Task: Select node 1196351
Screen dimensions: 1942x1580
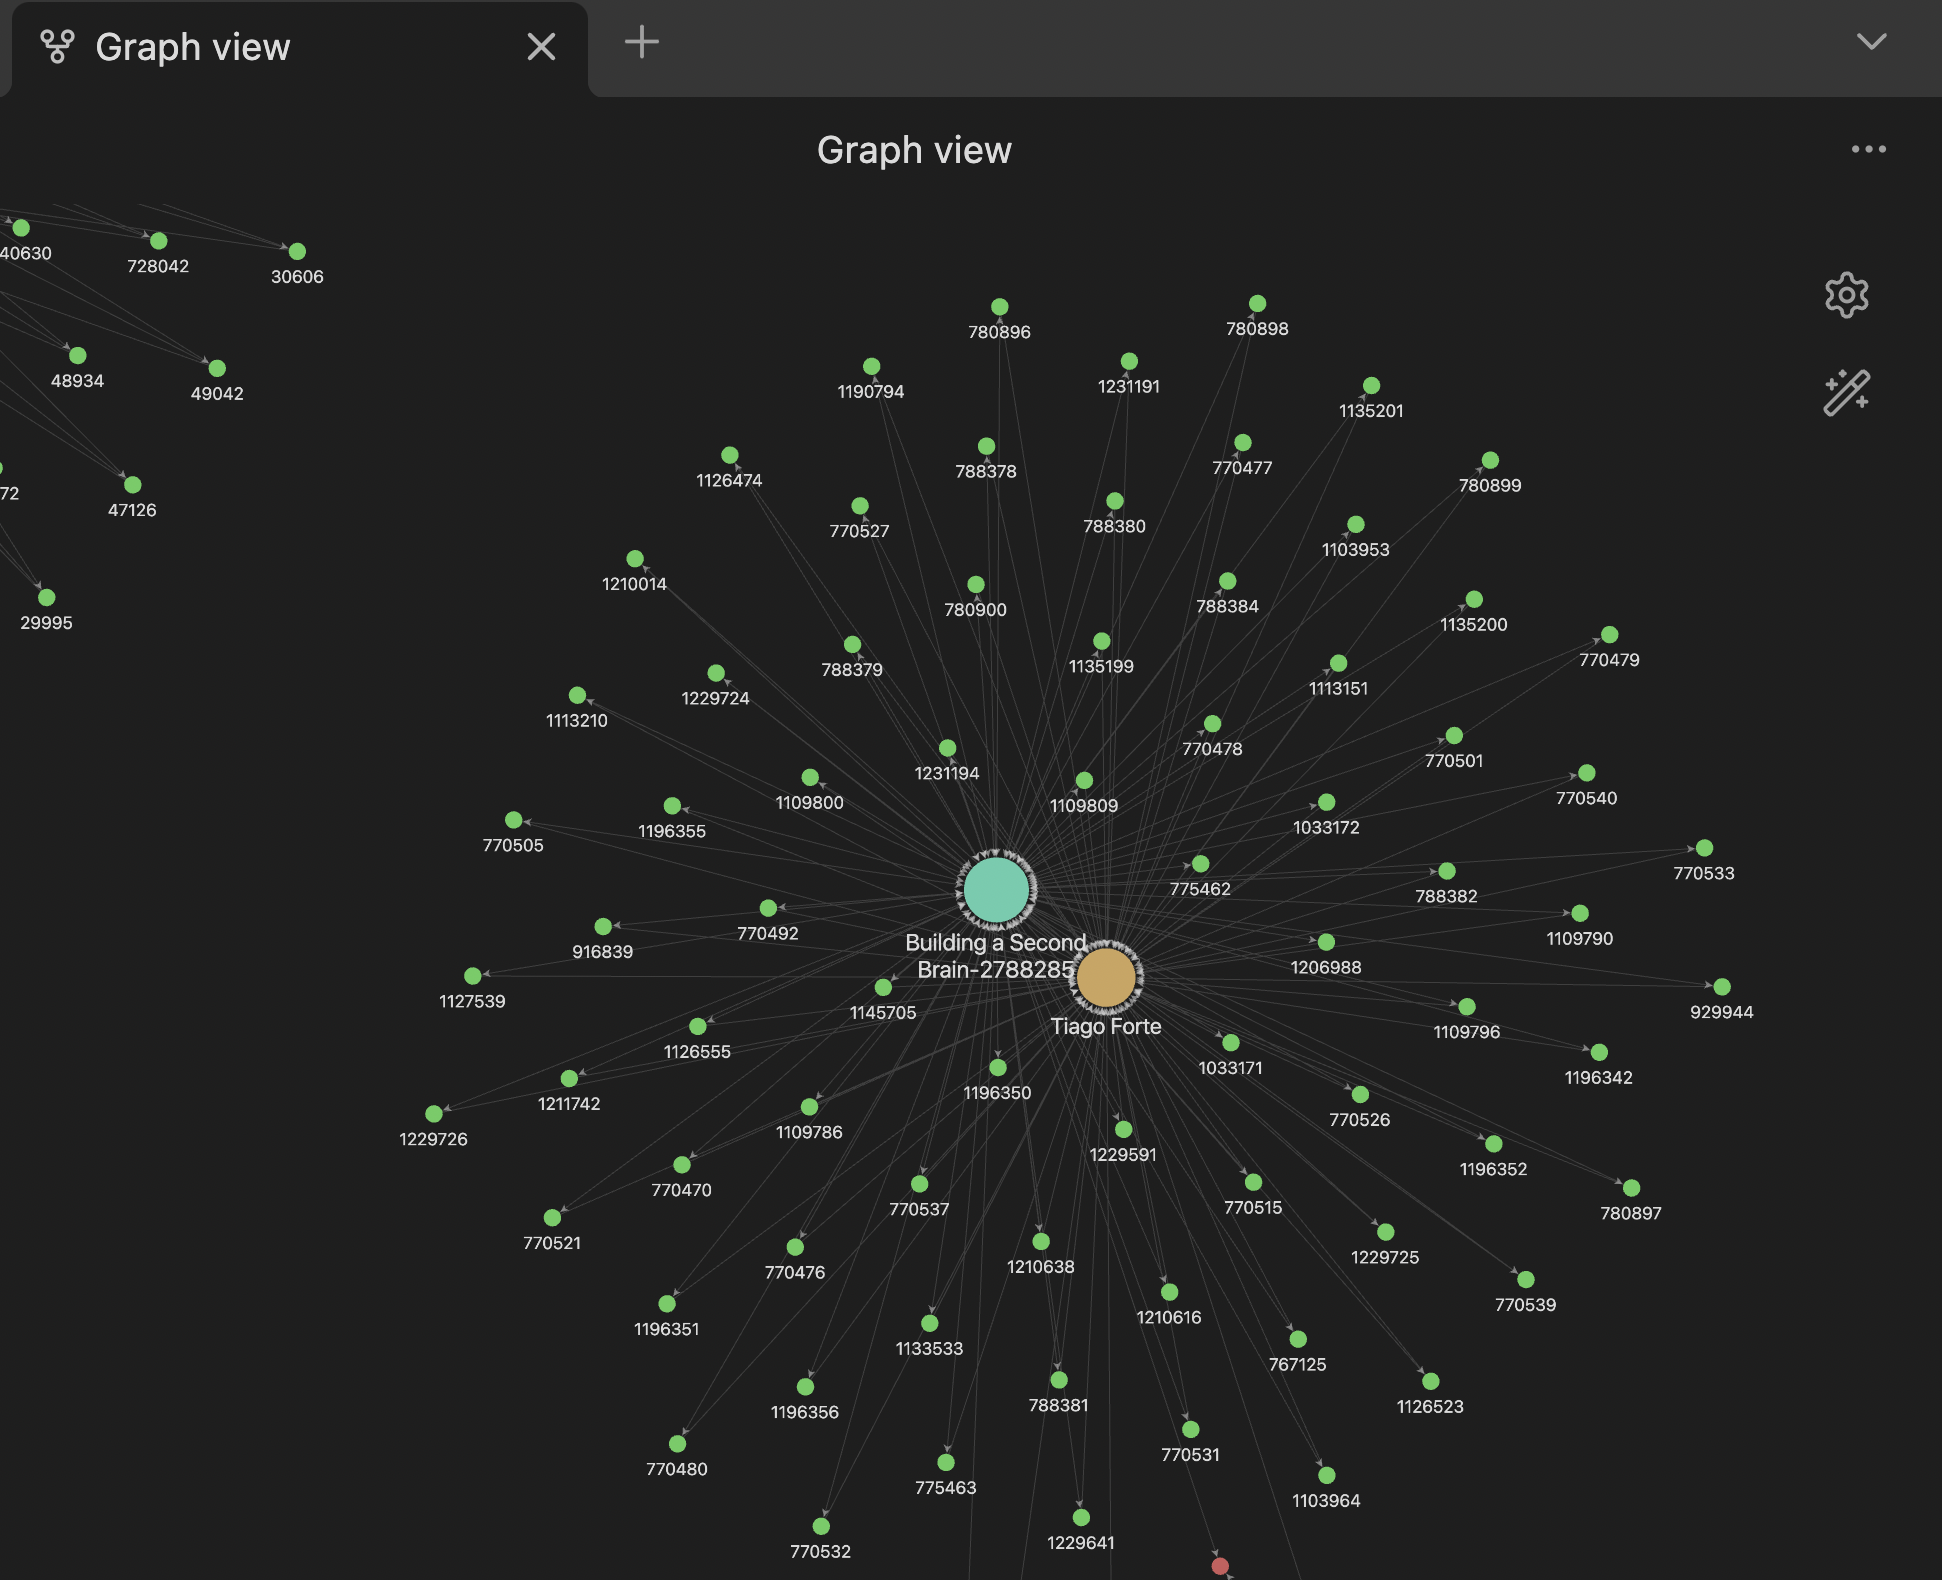Action: pyautogui.click(x=667, y=1304)
